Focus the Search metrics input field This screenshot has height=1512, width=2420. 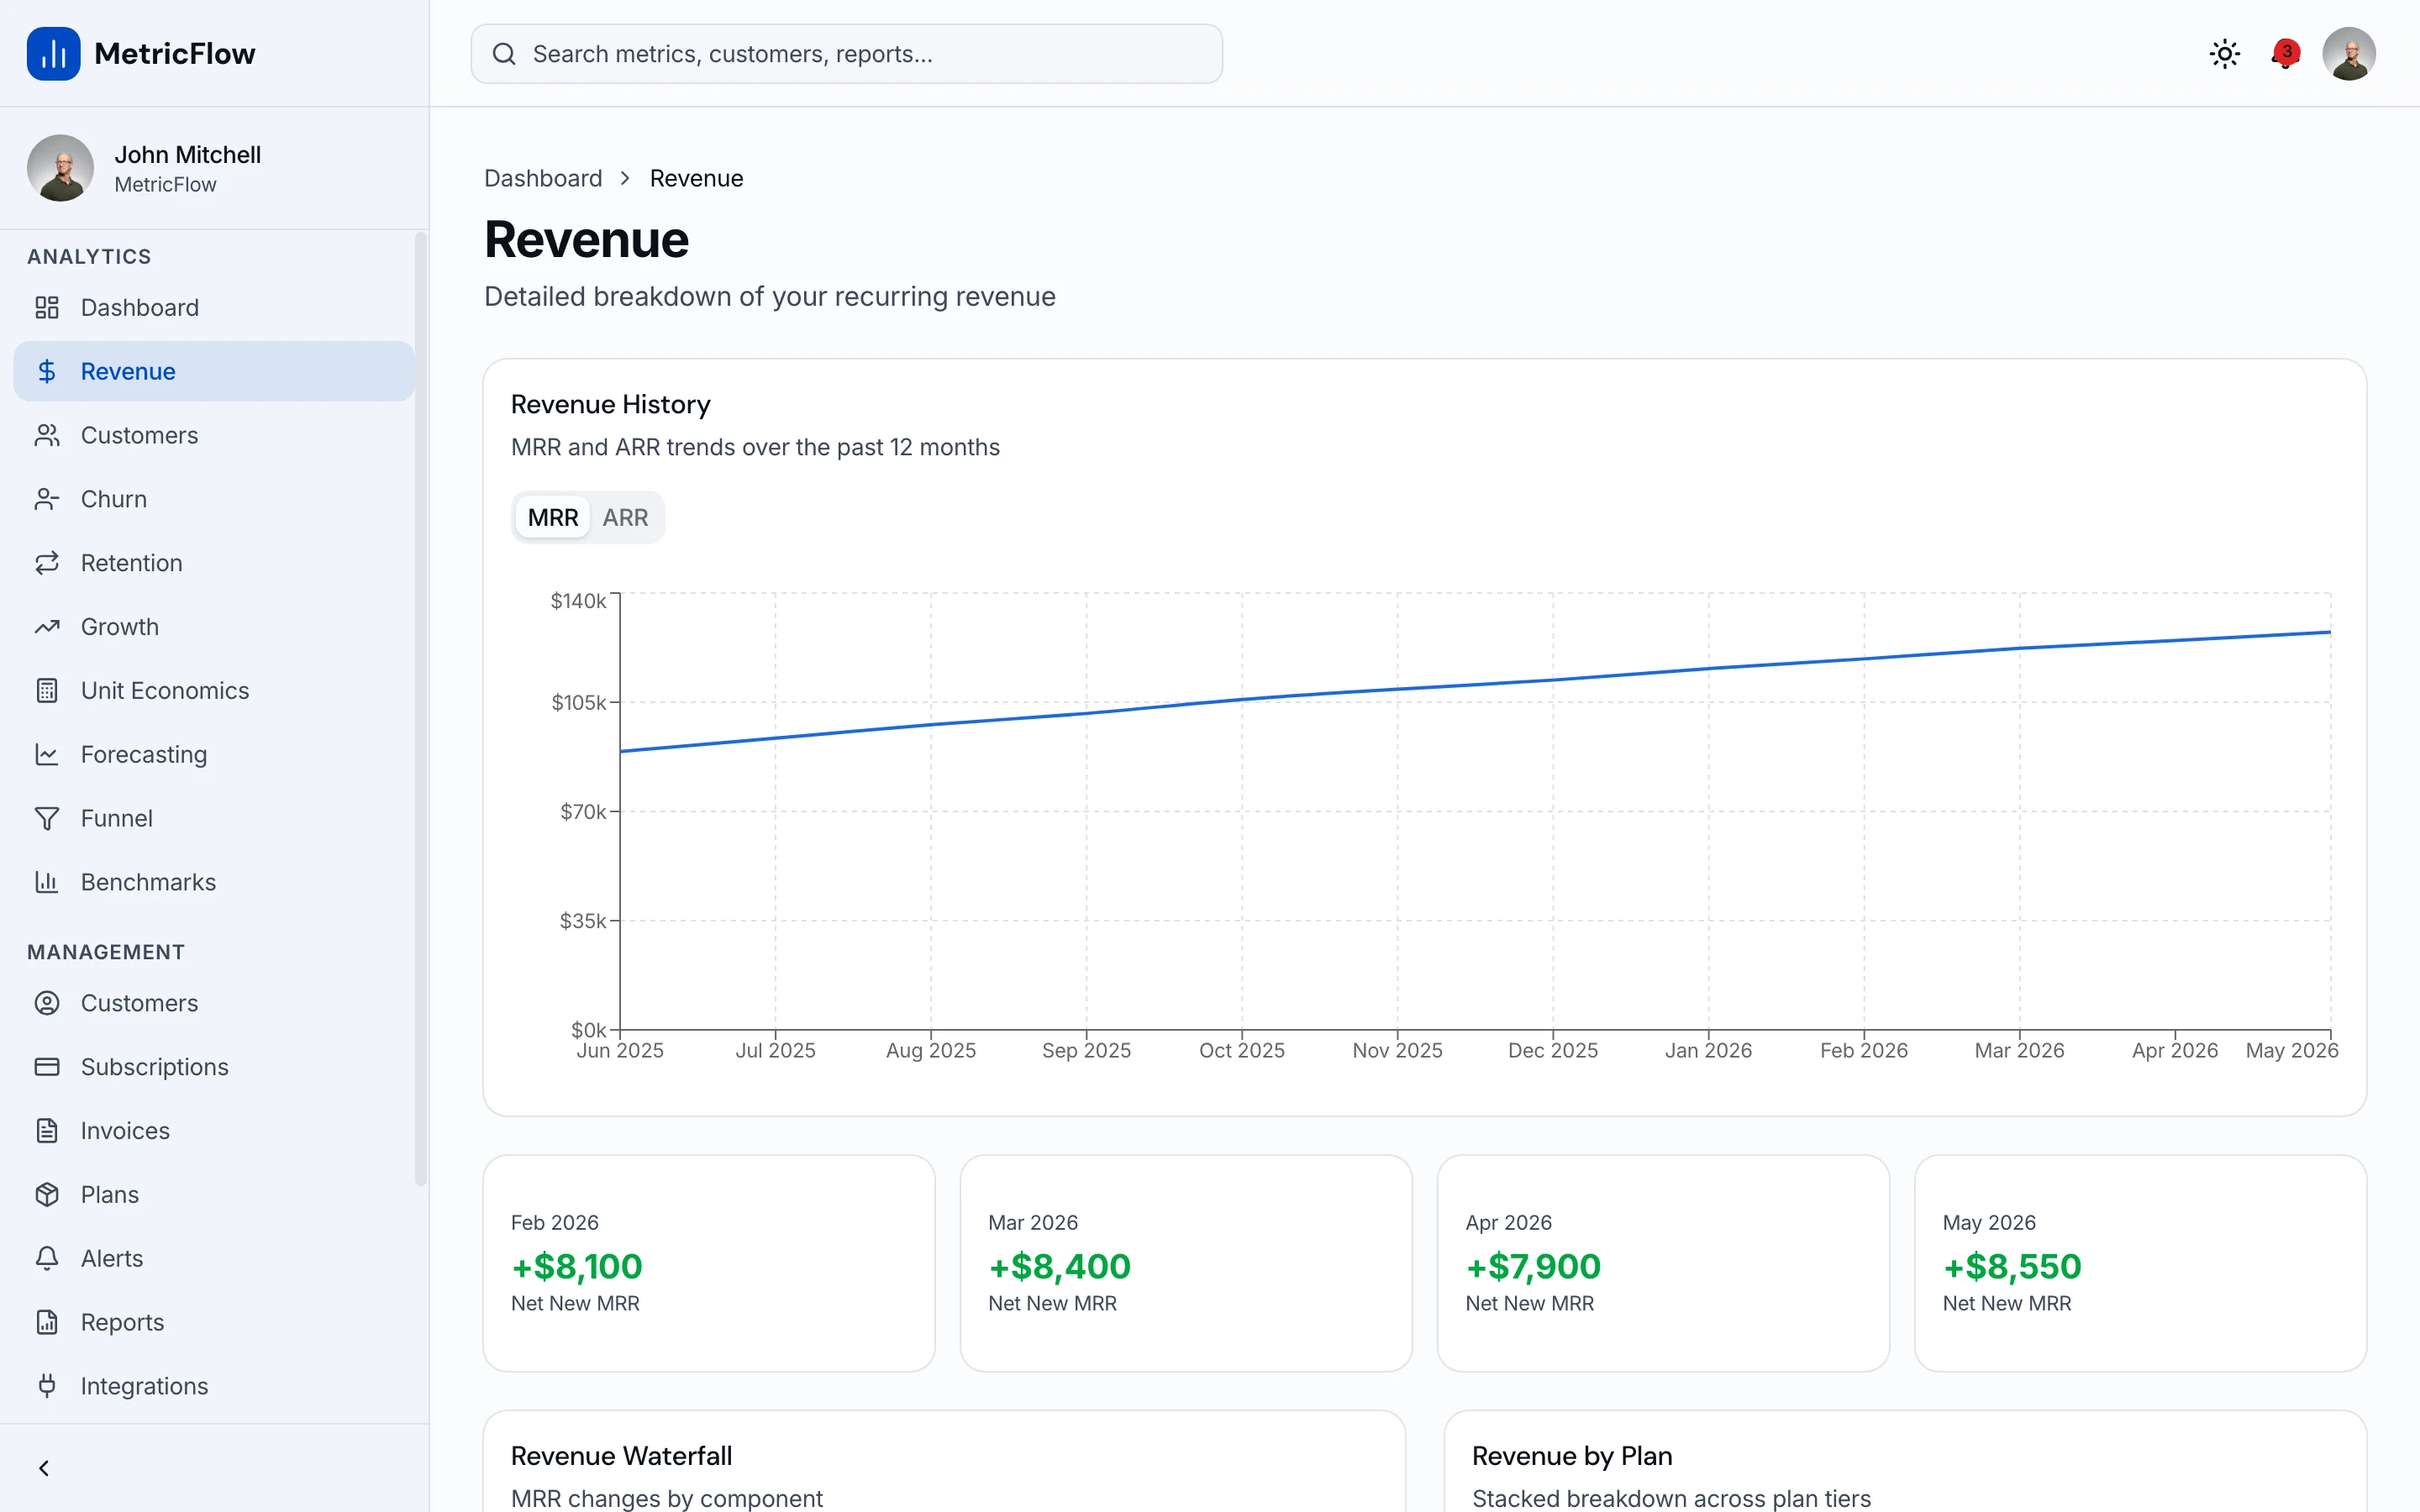(846, 54)
